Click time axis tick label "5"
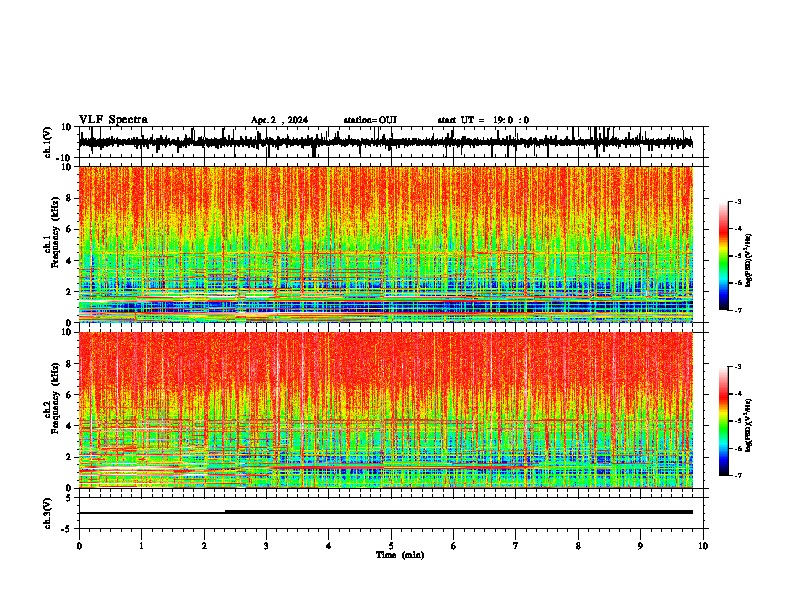This screenshot has width=792, height=612. 391,546
